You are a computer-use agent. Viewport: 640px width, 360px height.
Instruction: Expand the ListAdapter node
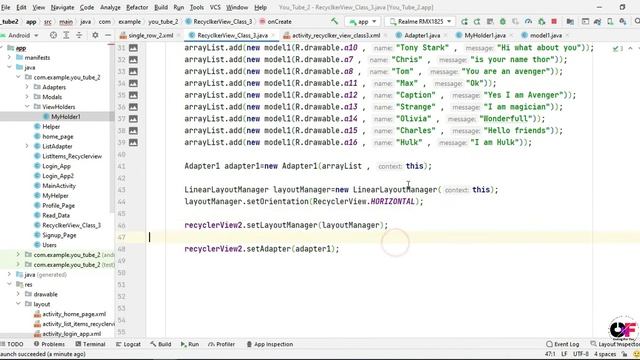(x=27, y=146)
